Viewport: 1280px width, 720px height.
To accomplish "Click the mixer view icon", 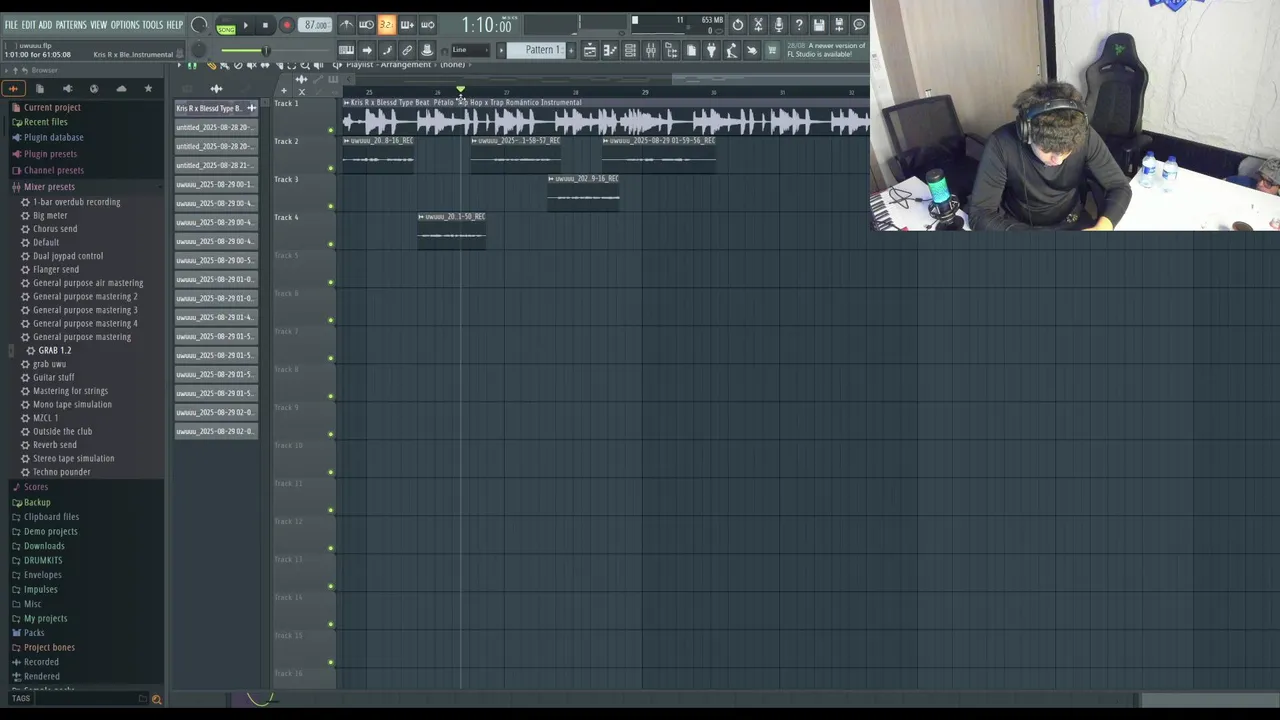I will 651,51.
